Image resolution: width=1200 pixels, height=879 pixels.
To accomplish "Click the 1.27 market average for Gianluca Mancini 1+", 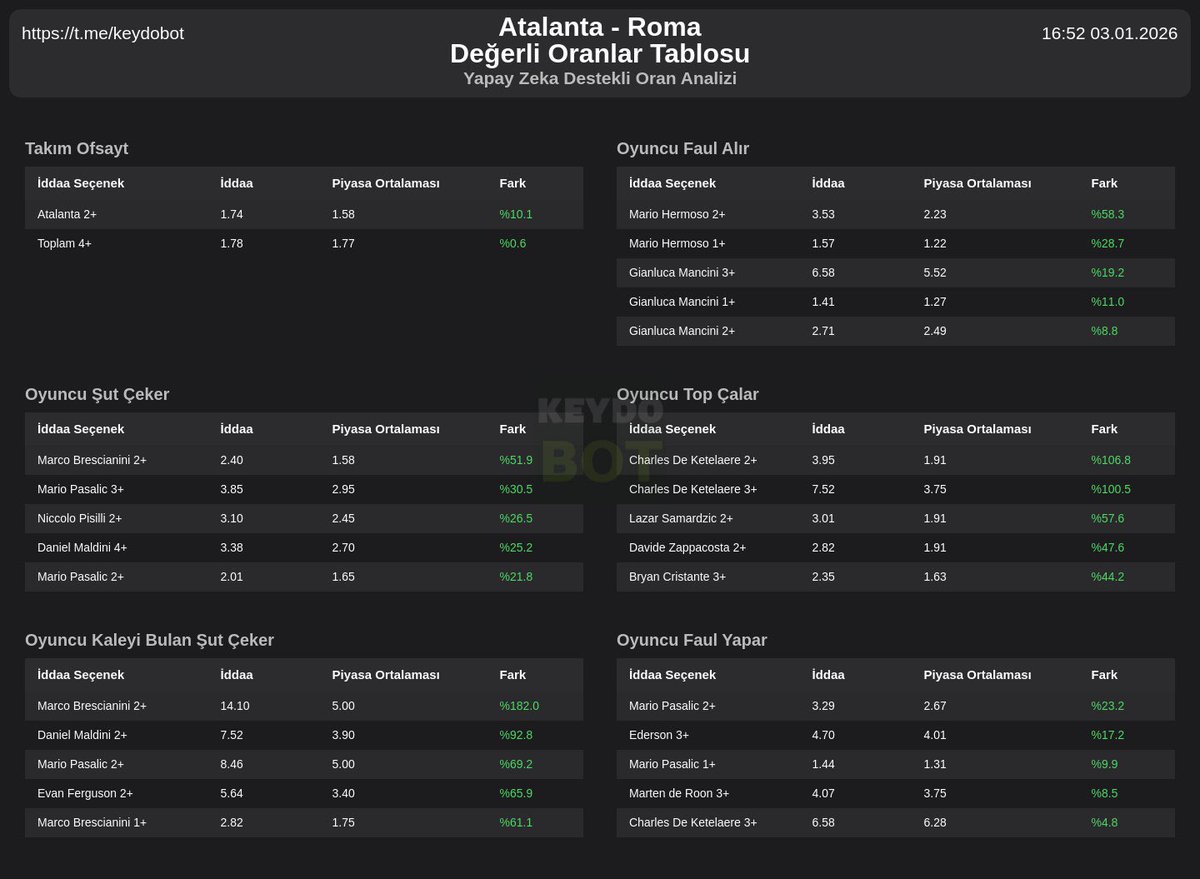I will 935,301.
